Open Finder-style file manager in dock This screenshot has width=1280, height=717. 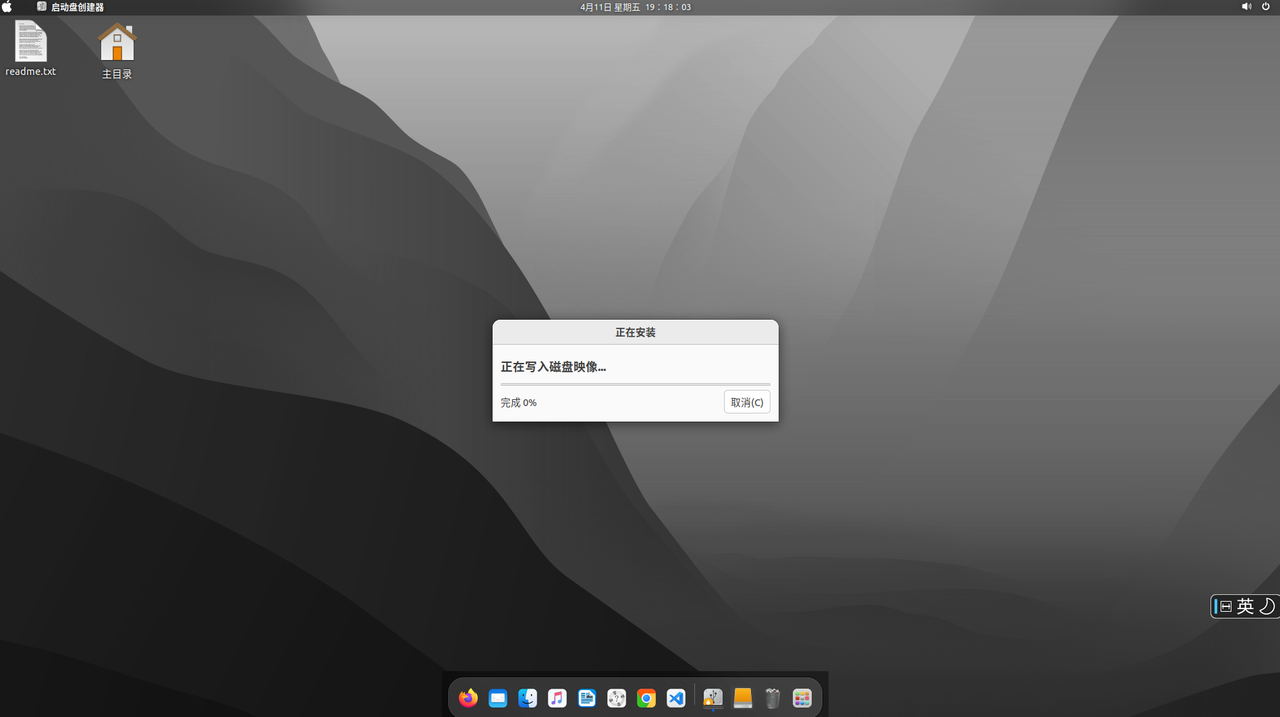pos(528,698)
